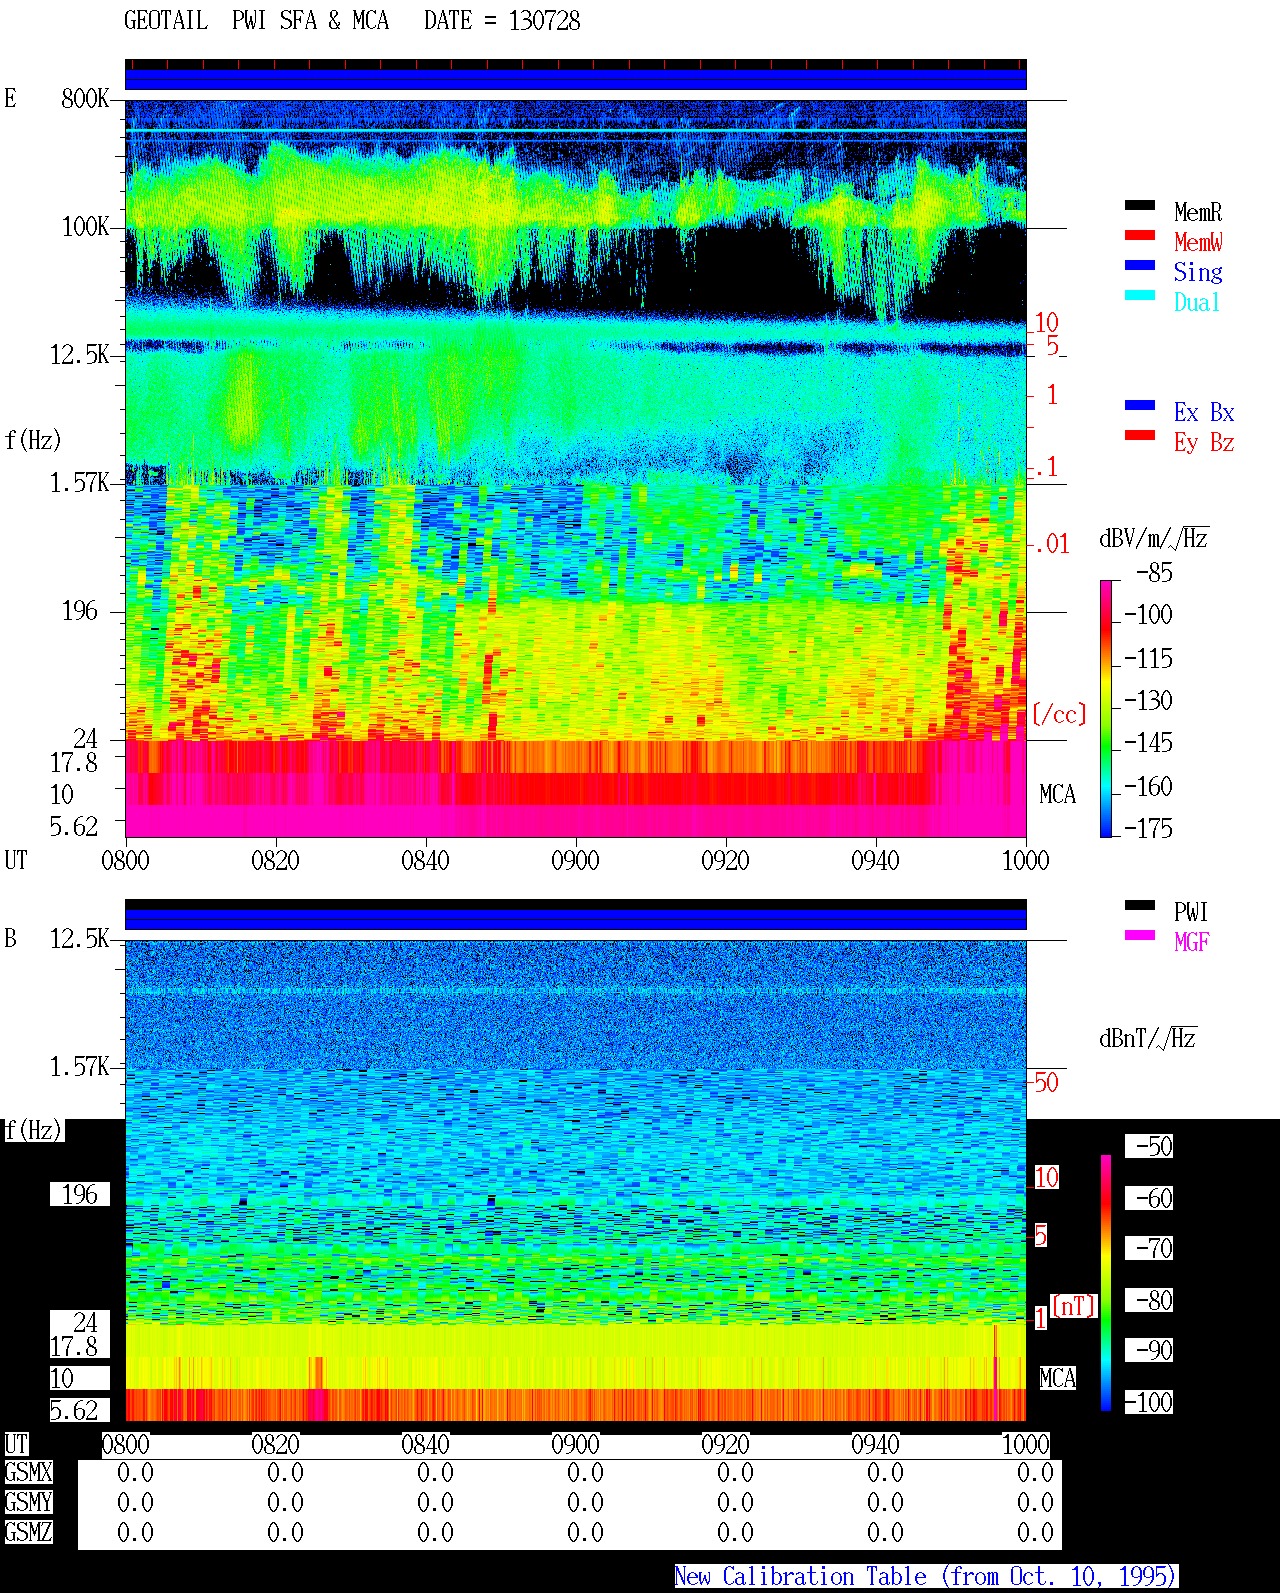Click the magenta MGF legend swatch
The width and height of the screenshot is (1280, 1593).
point(1140,936)
